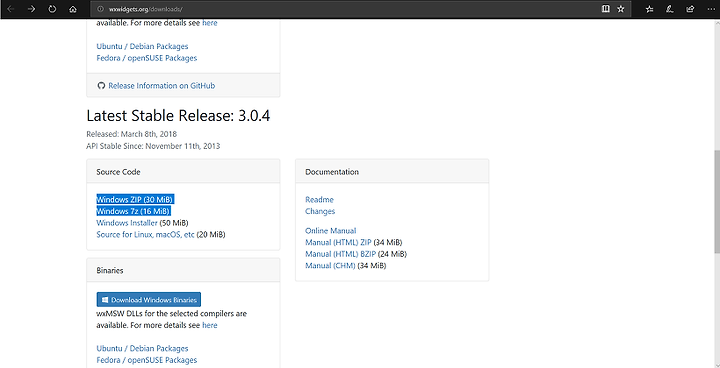Click 'API Stable Since: November 11th, 2013' text
Viewport: 720px width, 368px height.
point(153,146)
